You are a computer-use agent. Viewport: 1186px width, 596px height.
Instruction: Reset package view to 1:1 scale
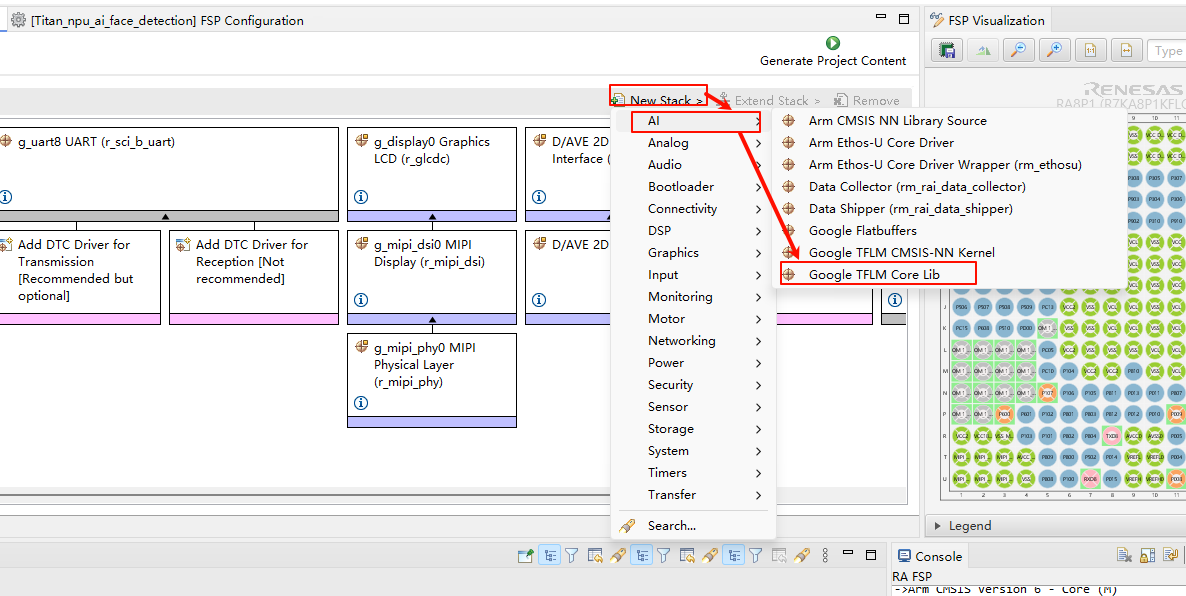(1090, 50)
